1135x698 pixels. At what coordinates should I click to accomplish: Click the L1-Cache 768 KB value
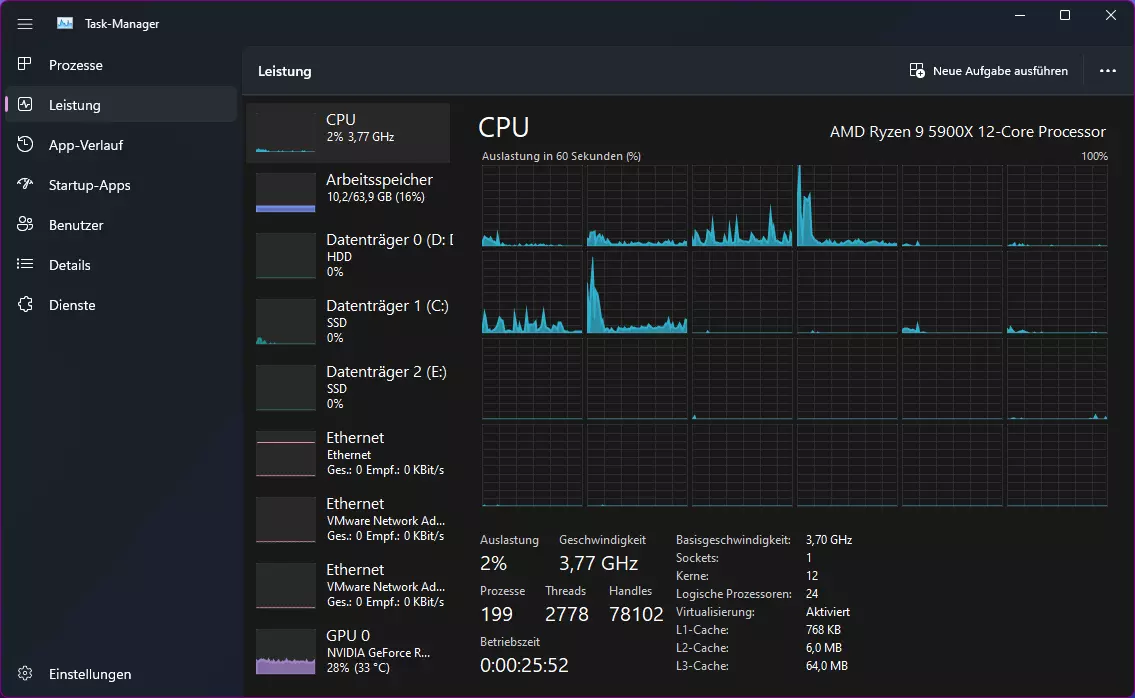pos(822,630)
